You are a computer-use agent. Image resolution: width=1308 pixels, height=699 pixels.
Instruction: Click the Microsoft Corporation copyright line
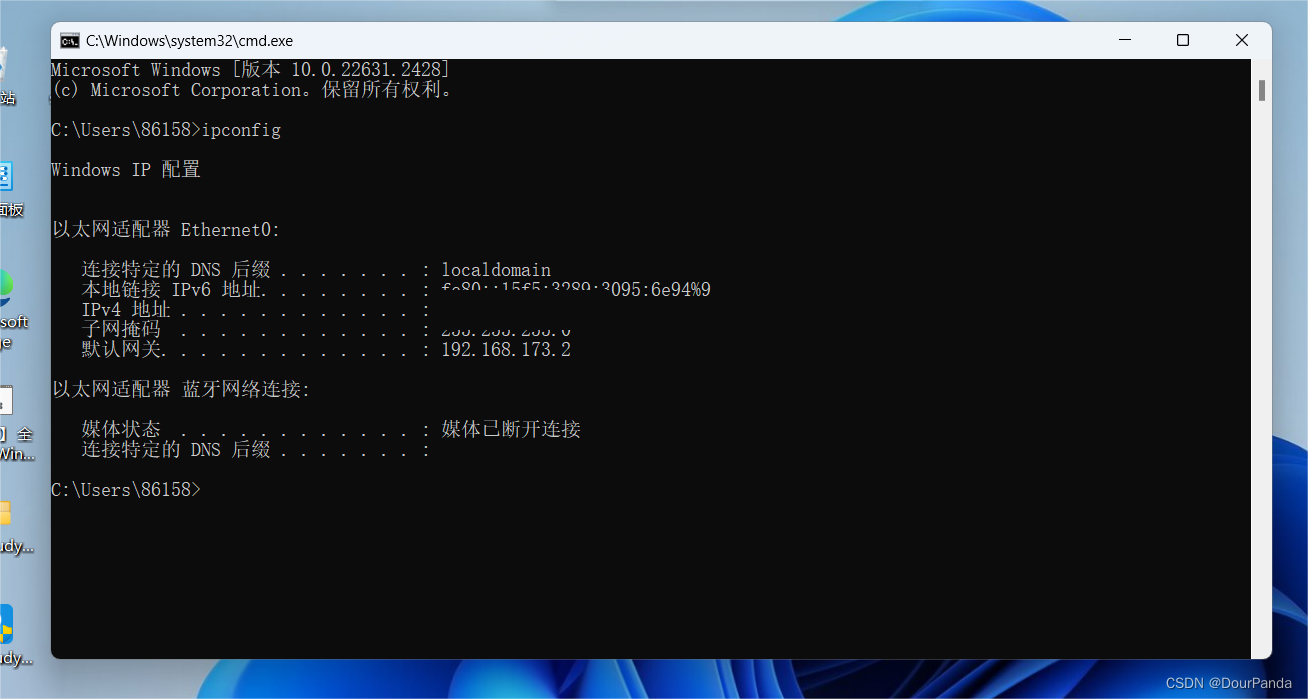tap(251, 90)
